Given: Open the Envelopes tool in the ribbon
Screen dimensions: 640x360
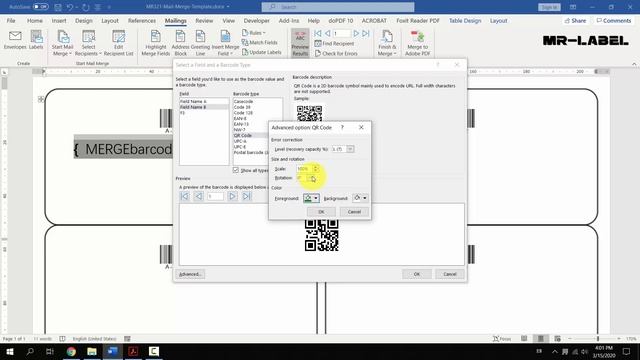Looking at the screenshot, I should tap(15, 40).
